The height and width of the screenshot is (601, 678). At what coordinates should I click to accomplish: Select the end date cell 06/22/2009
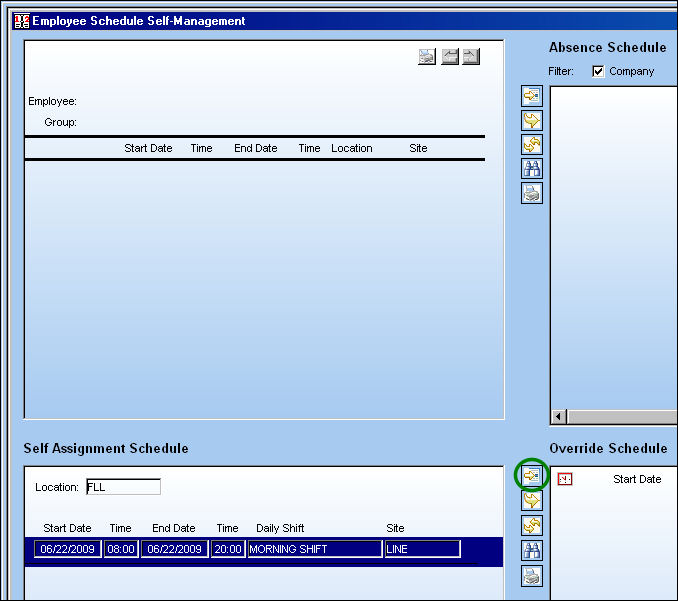tap(175, 549)
